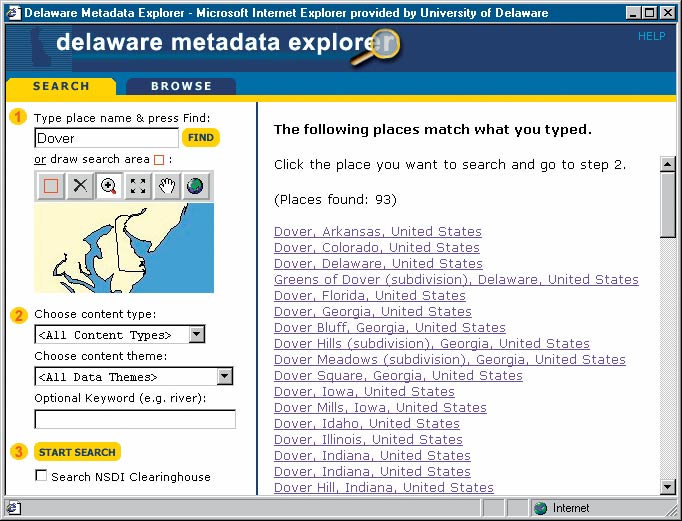The height and width of the screenshot is (521, 682).
Task: Open Dover Meadows (subdivision), Georgia link
Action: coord(450,360)
